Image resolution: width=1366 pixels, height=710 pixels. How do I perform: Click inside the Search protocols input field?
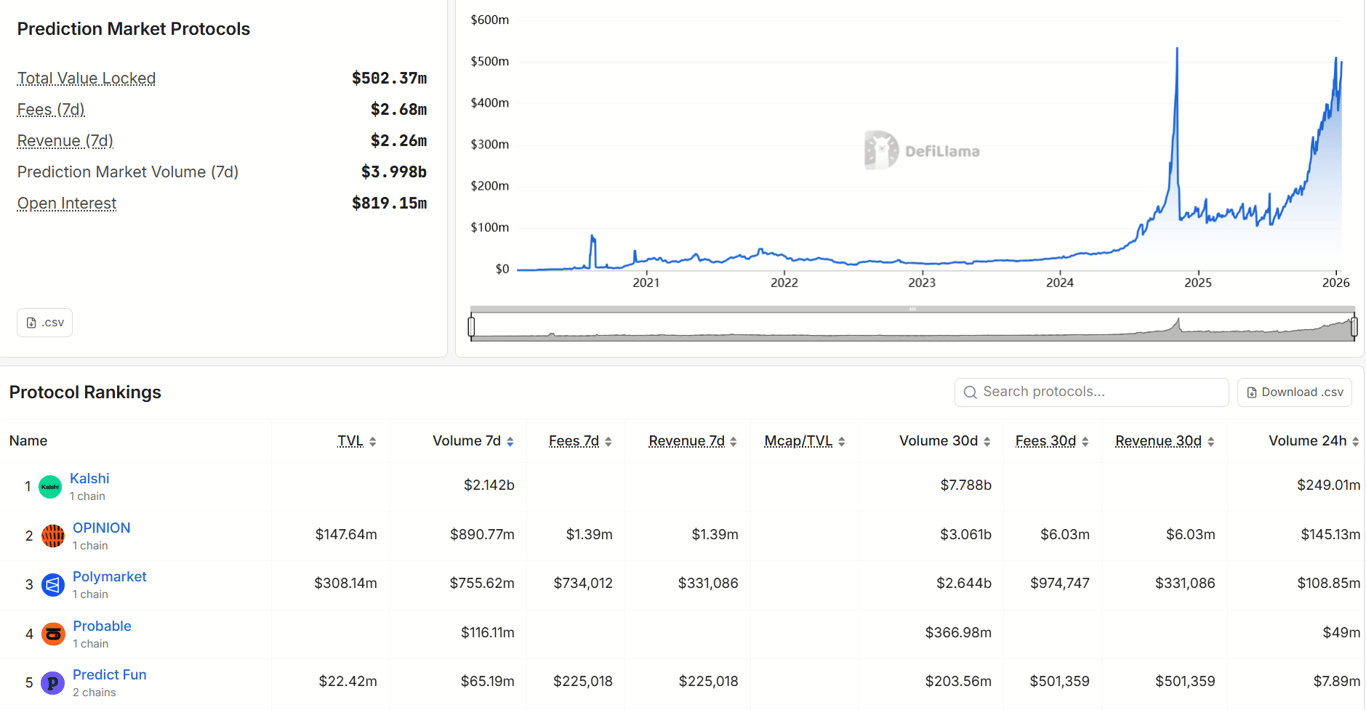1090,392
